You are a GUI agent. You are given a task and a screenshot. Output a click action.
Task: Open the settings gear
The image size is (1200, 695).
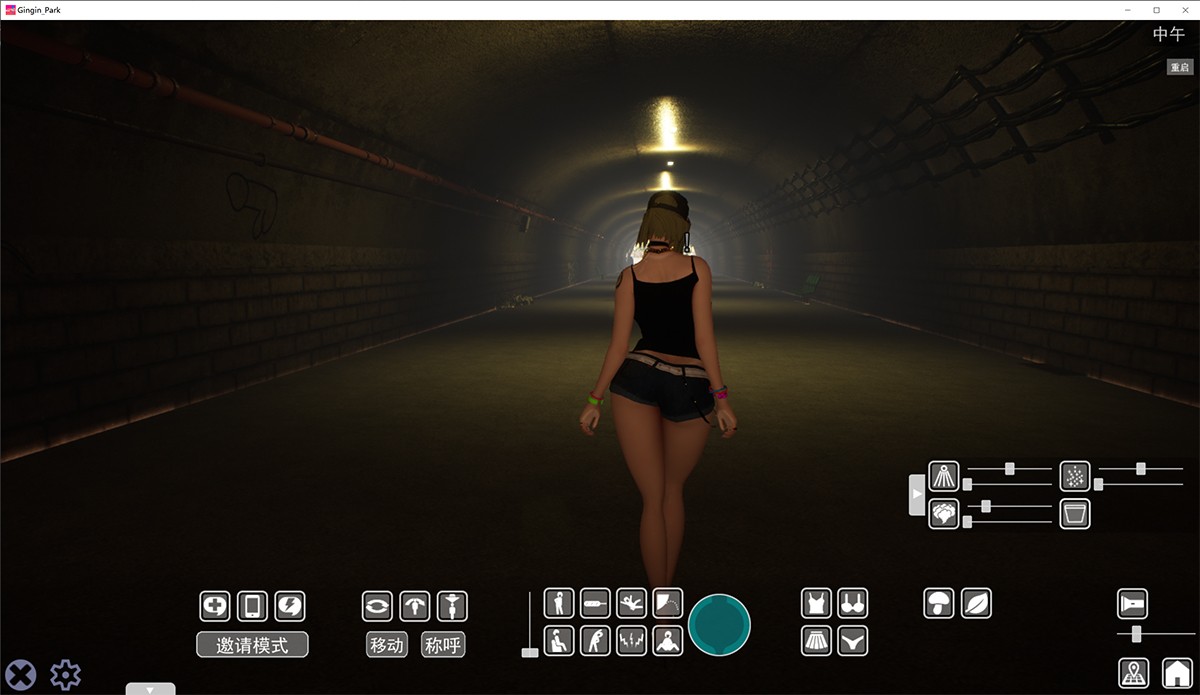tap(66, 674)
